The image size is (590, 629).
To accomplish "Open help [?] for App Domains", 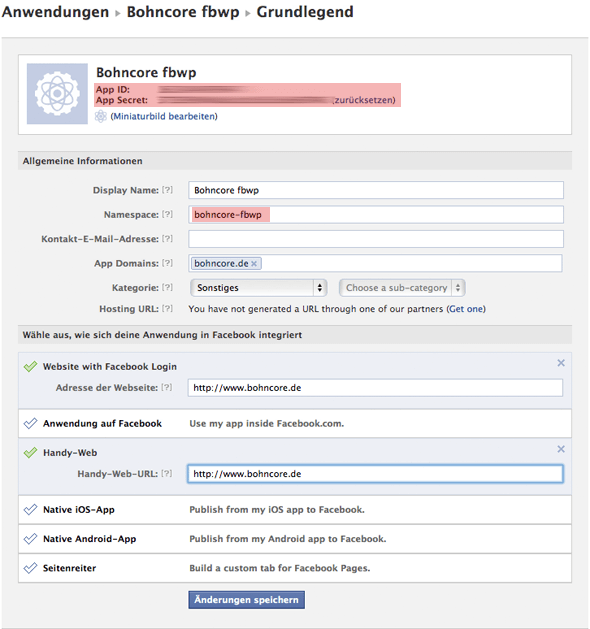I will pyautogui.click(x=167, y=263).
